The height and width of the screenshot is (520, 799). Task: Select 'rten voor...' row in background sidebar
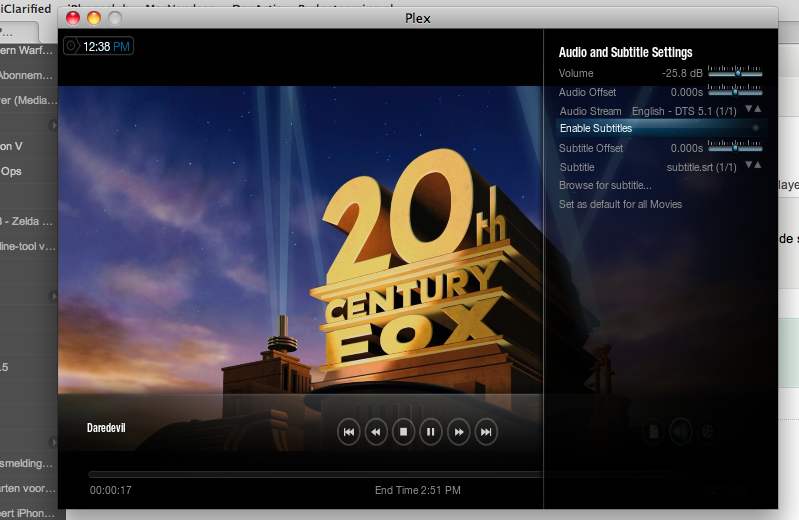coord(28,488)
